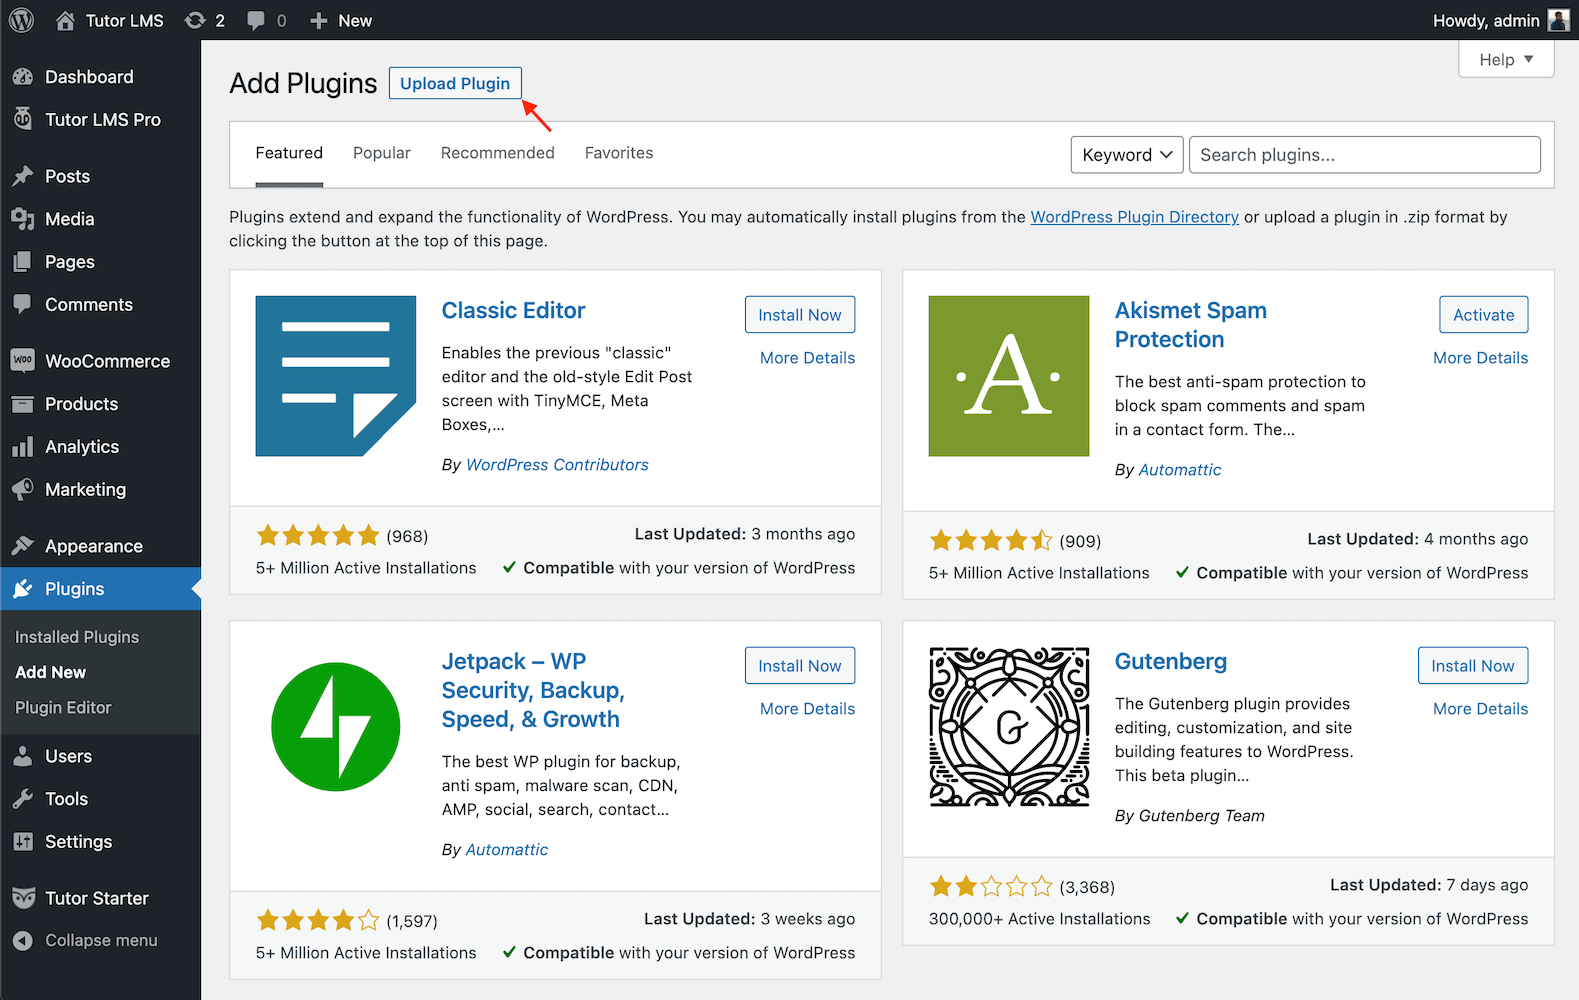This screenshot has width=1579, height=1000.
Task: Click the Comments sidebar bubble icon
Action: click(x=23, y=304)
